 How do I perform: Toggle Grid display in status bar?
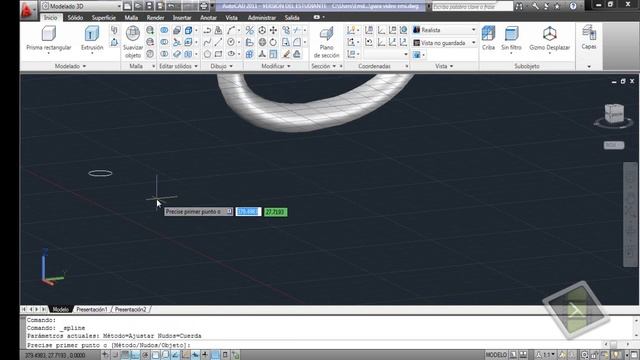125,355
